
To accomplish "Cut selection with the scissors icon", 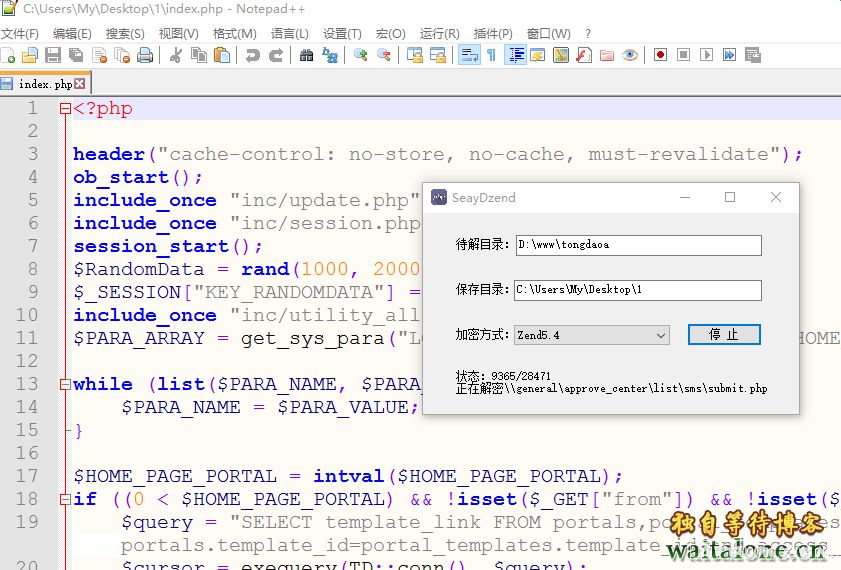I will 175,55.
